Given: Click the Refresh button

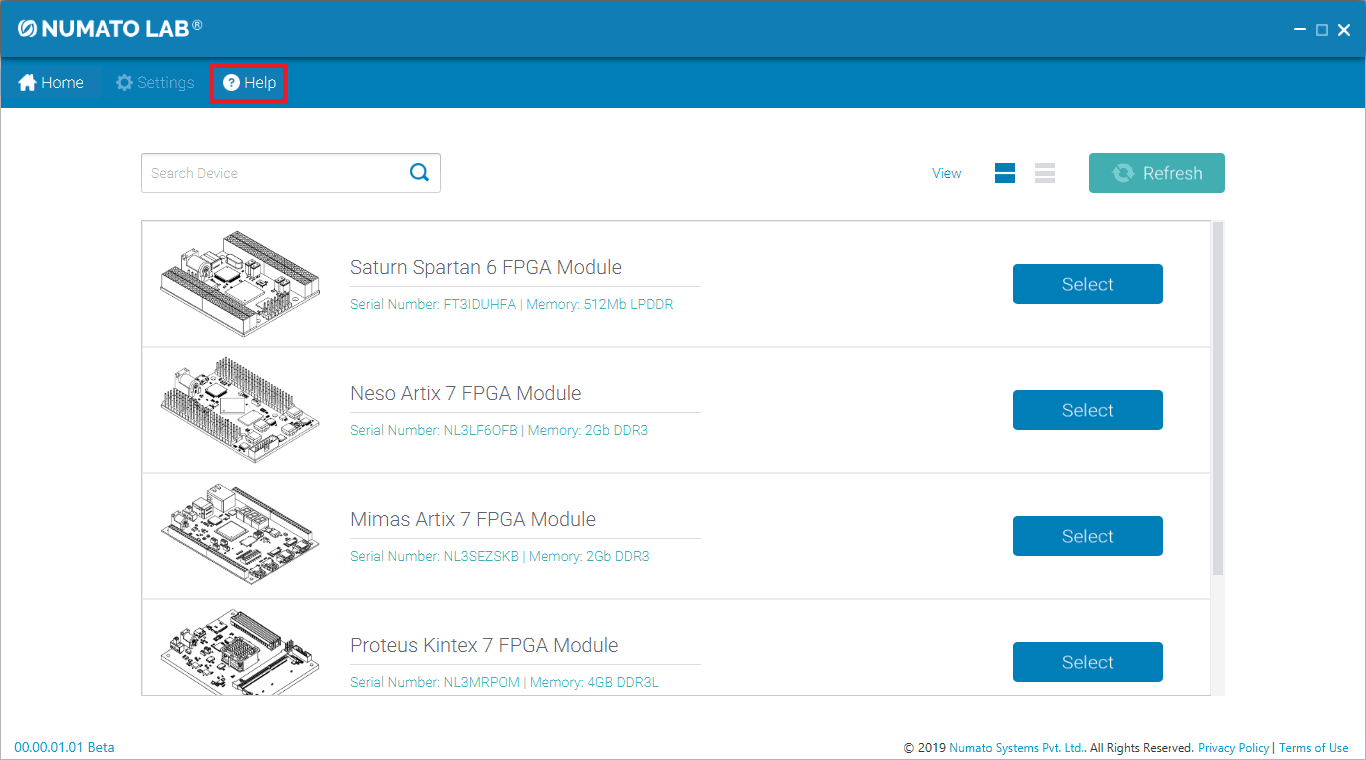Looking at the screenshot, I should tap(1156, 173).
